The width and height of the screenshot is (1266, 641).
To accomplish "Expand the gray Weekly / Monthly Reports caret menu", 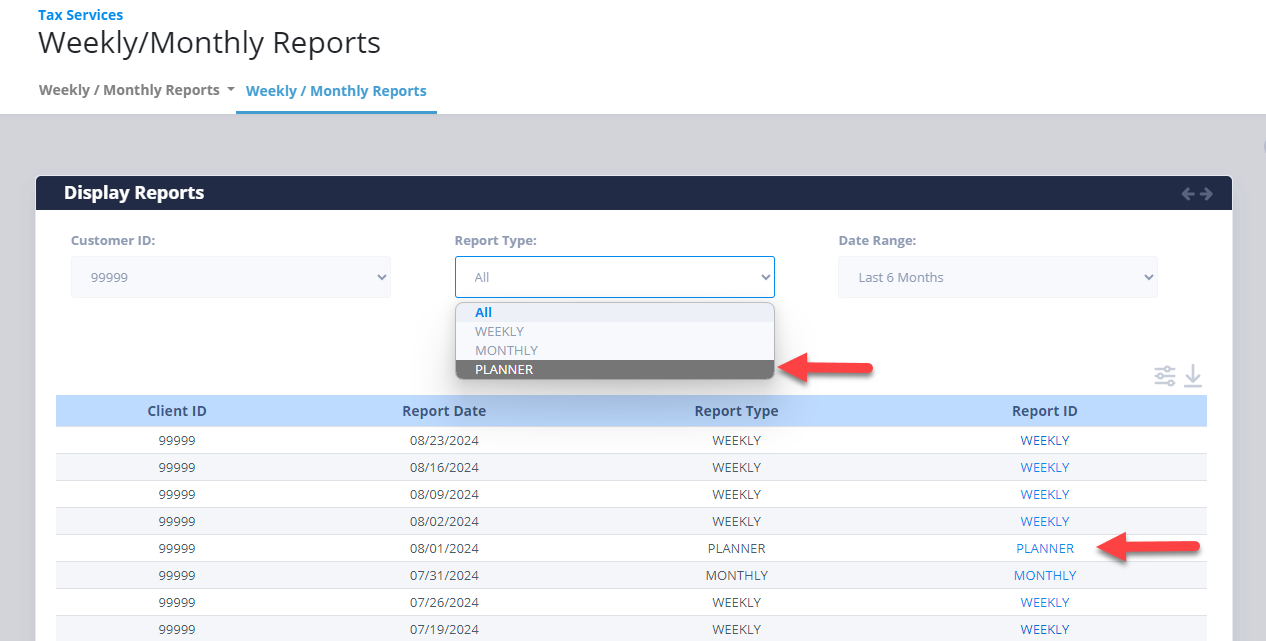I will 136,90.
